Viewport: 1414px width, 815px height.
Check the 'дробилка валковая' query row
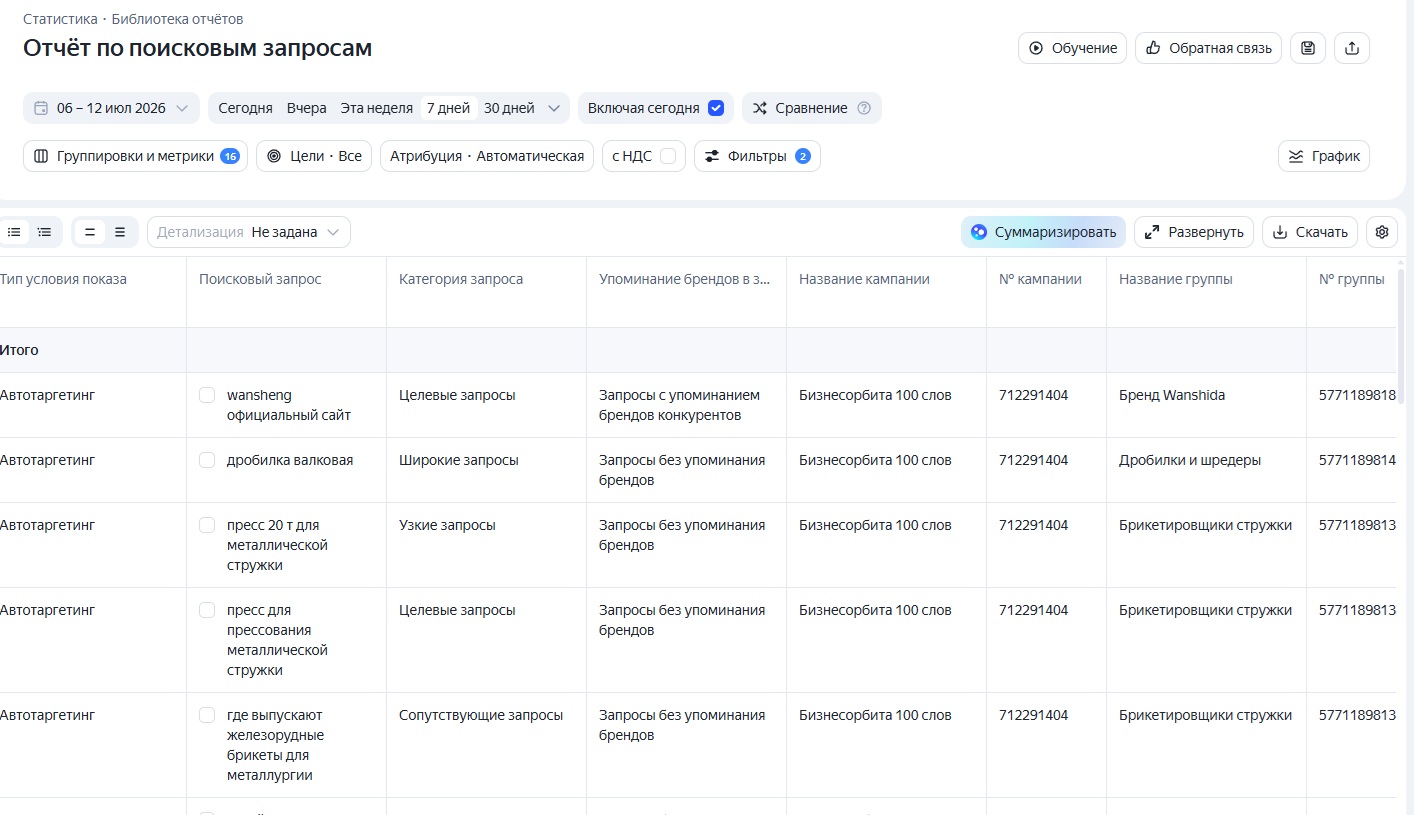pos(207,460)
